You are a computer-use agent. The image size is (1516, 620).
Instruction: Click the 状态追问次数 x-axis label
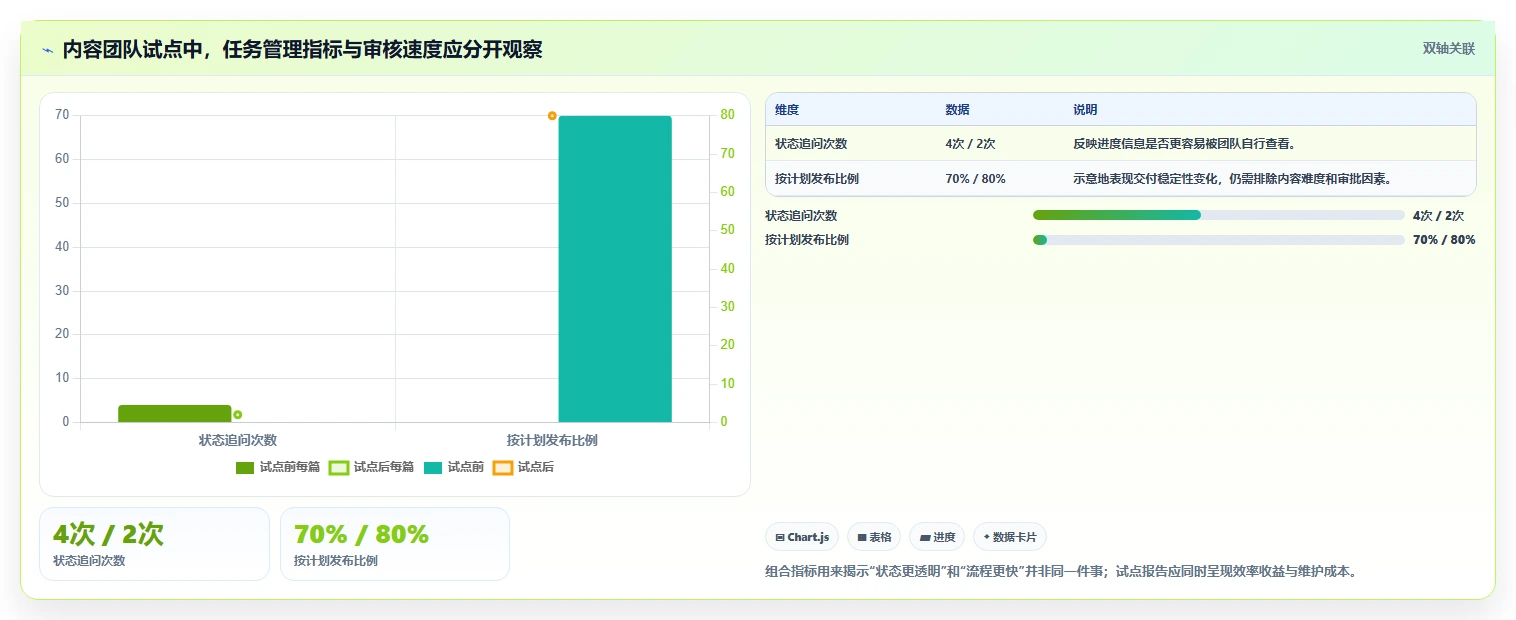click(x=238, y=440)
